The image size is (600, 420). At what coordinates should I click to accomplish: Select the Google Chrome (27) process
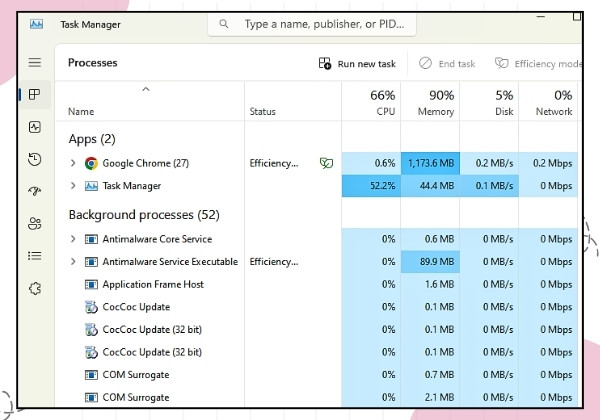(x=146, y=163)
